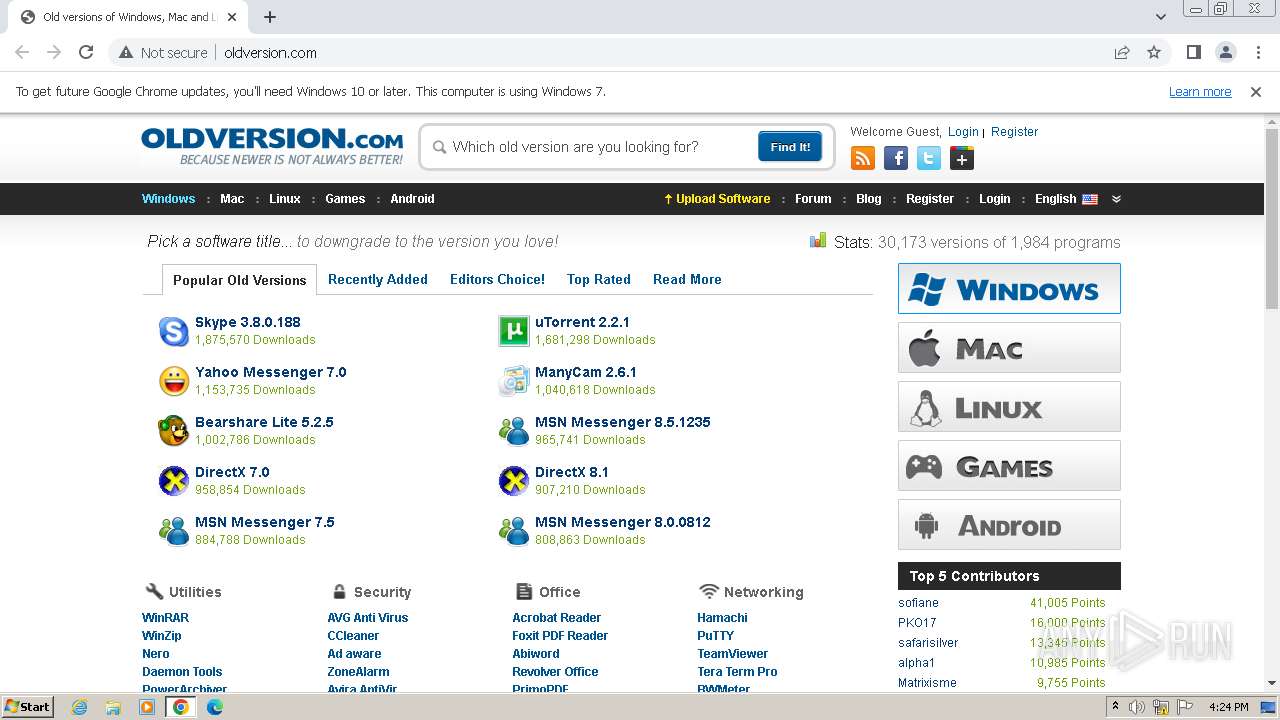Open the Google Plus icon
The width and height of the screenshot is (1280, 720).
click(962, 158)
